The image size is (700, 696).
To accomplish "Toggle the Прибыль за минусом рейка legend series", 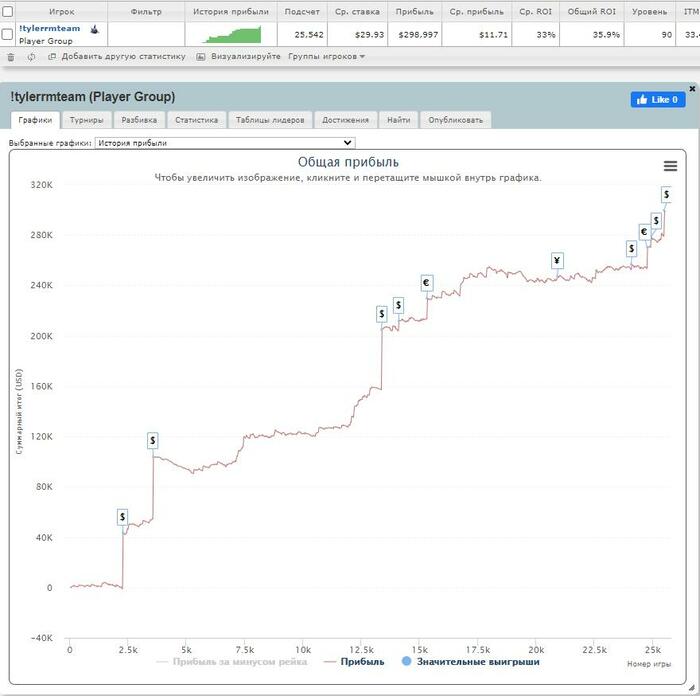I will [x=232, y=662].
